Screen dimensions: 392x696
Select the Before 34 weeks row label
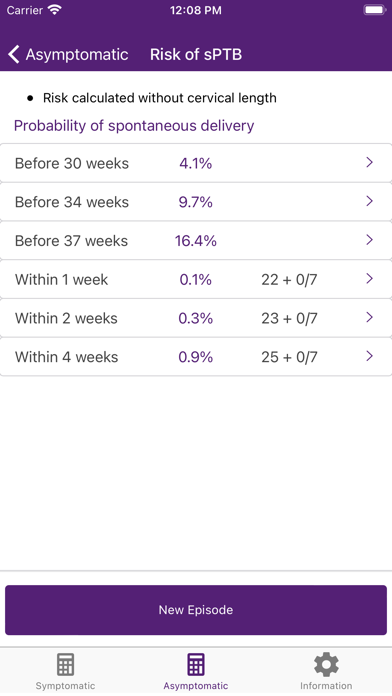click(72, 202)
